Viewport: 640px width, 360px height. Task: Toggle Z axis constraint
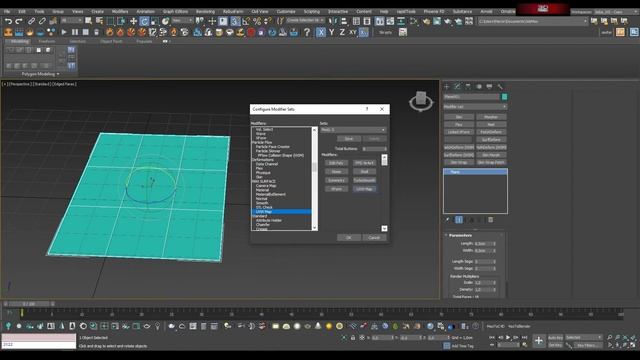pos(342,32)
